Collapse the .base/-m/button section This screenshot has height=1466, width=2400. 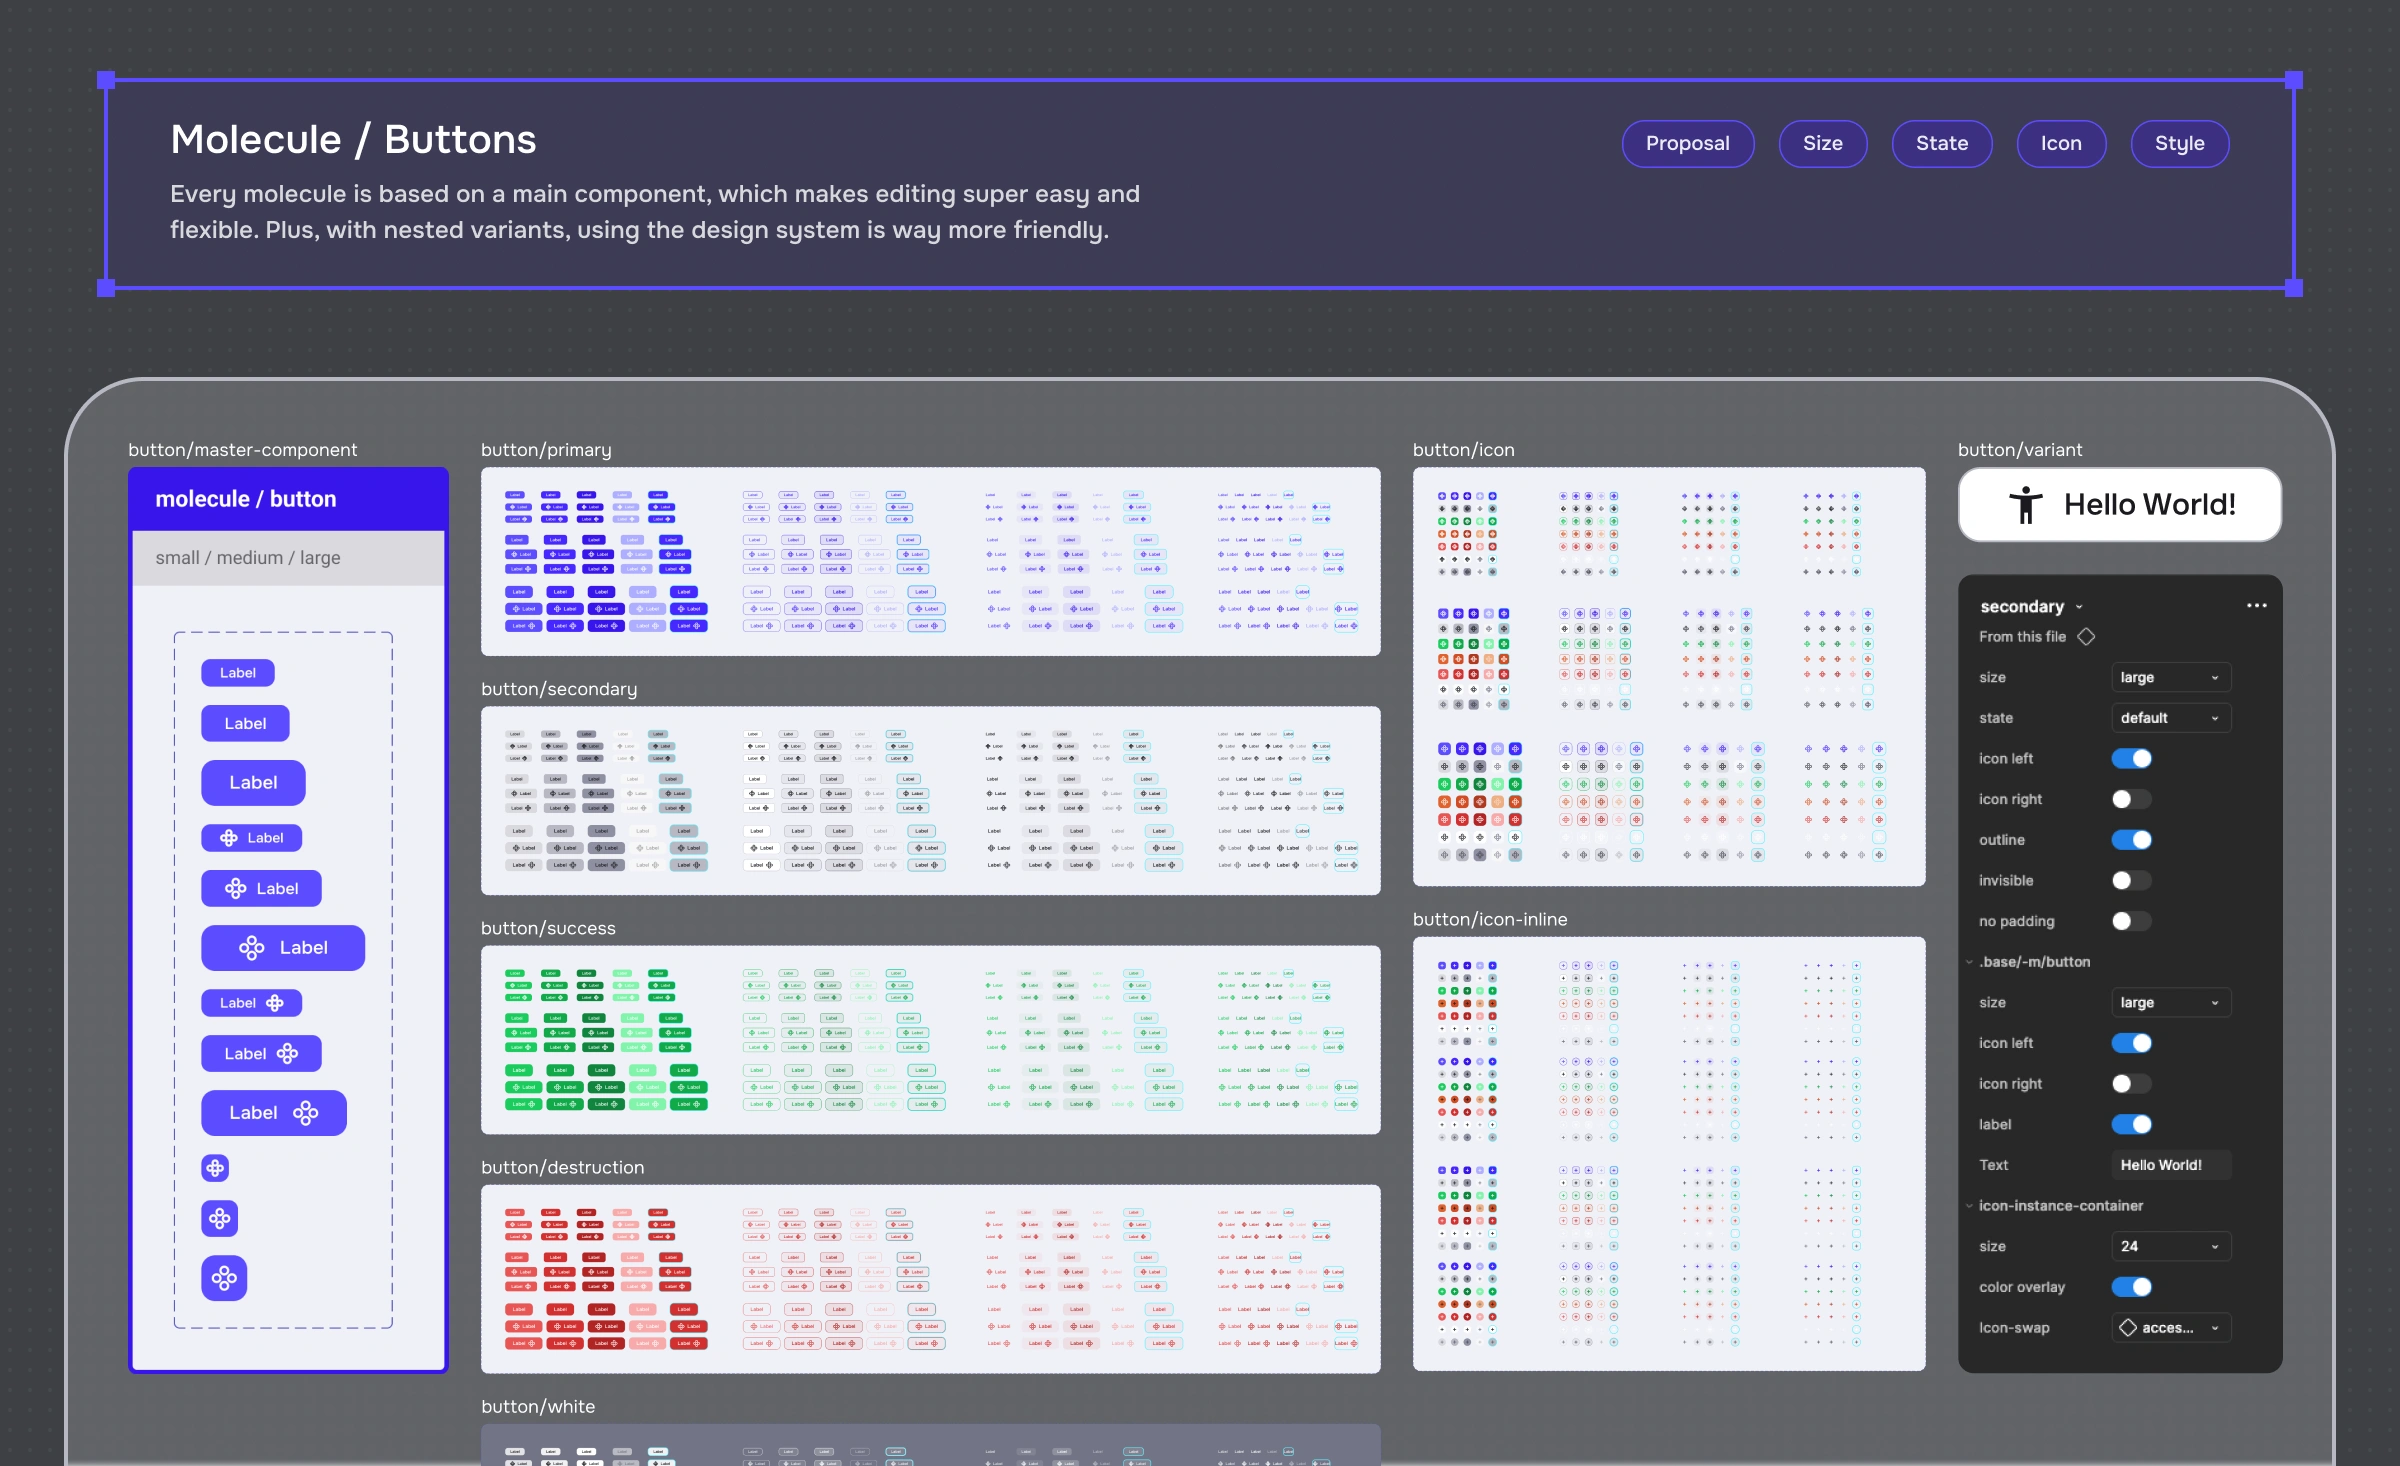(x=1970, y=962)
